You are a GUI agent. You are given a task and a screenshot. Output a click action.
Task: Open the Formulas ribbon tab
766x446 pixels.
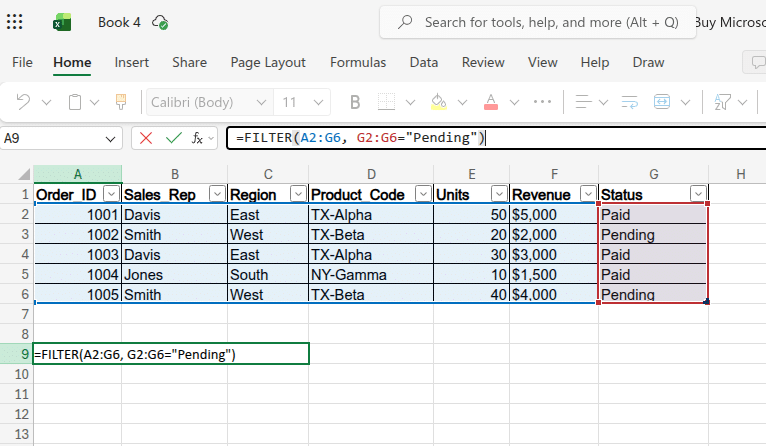pyautogui.click(x=358, y=62)
